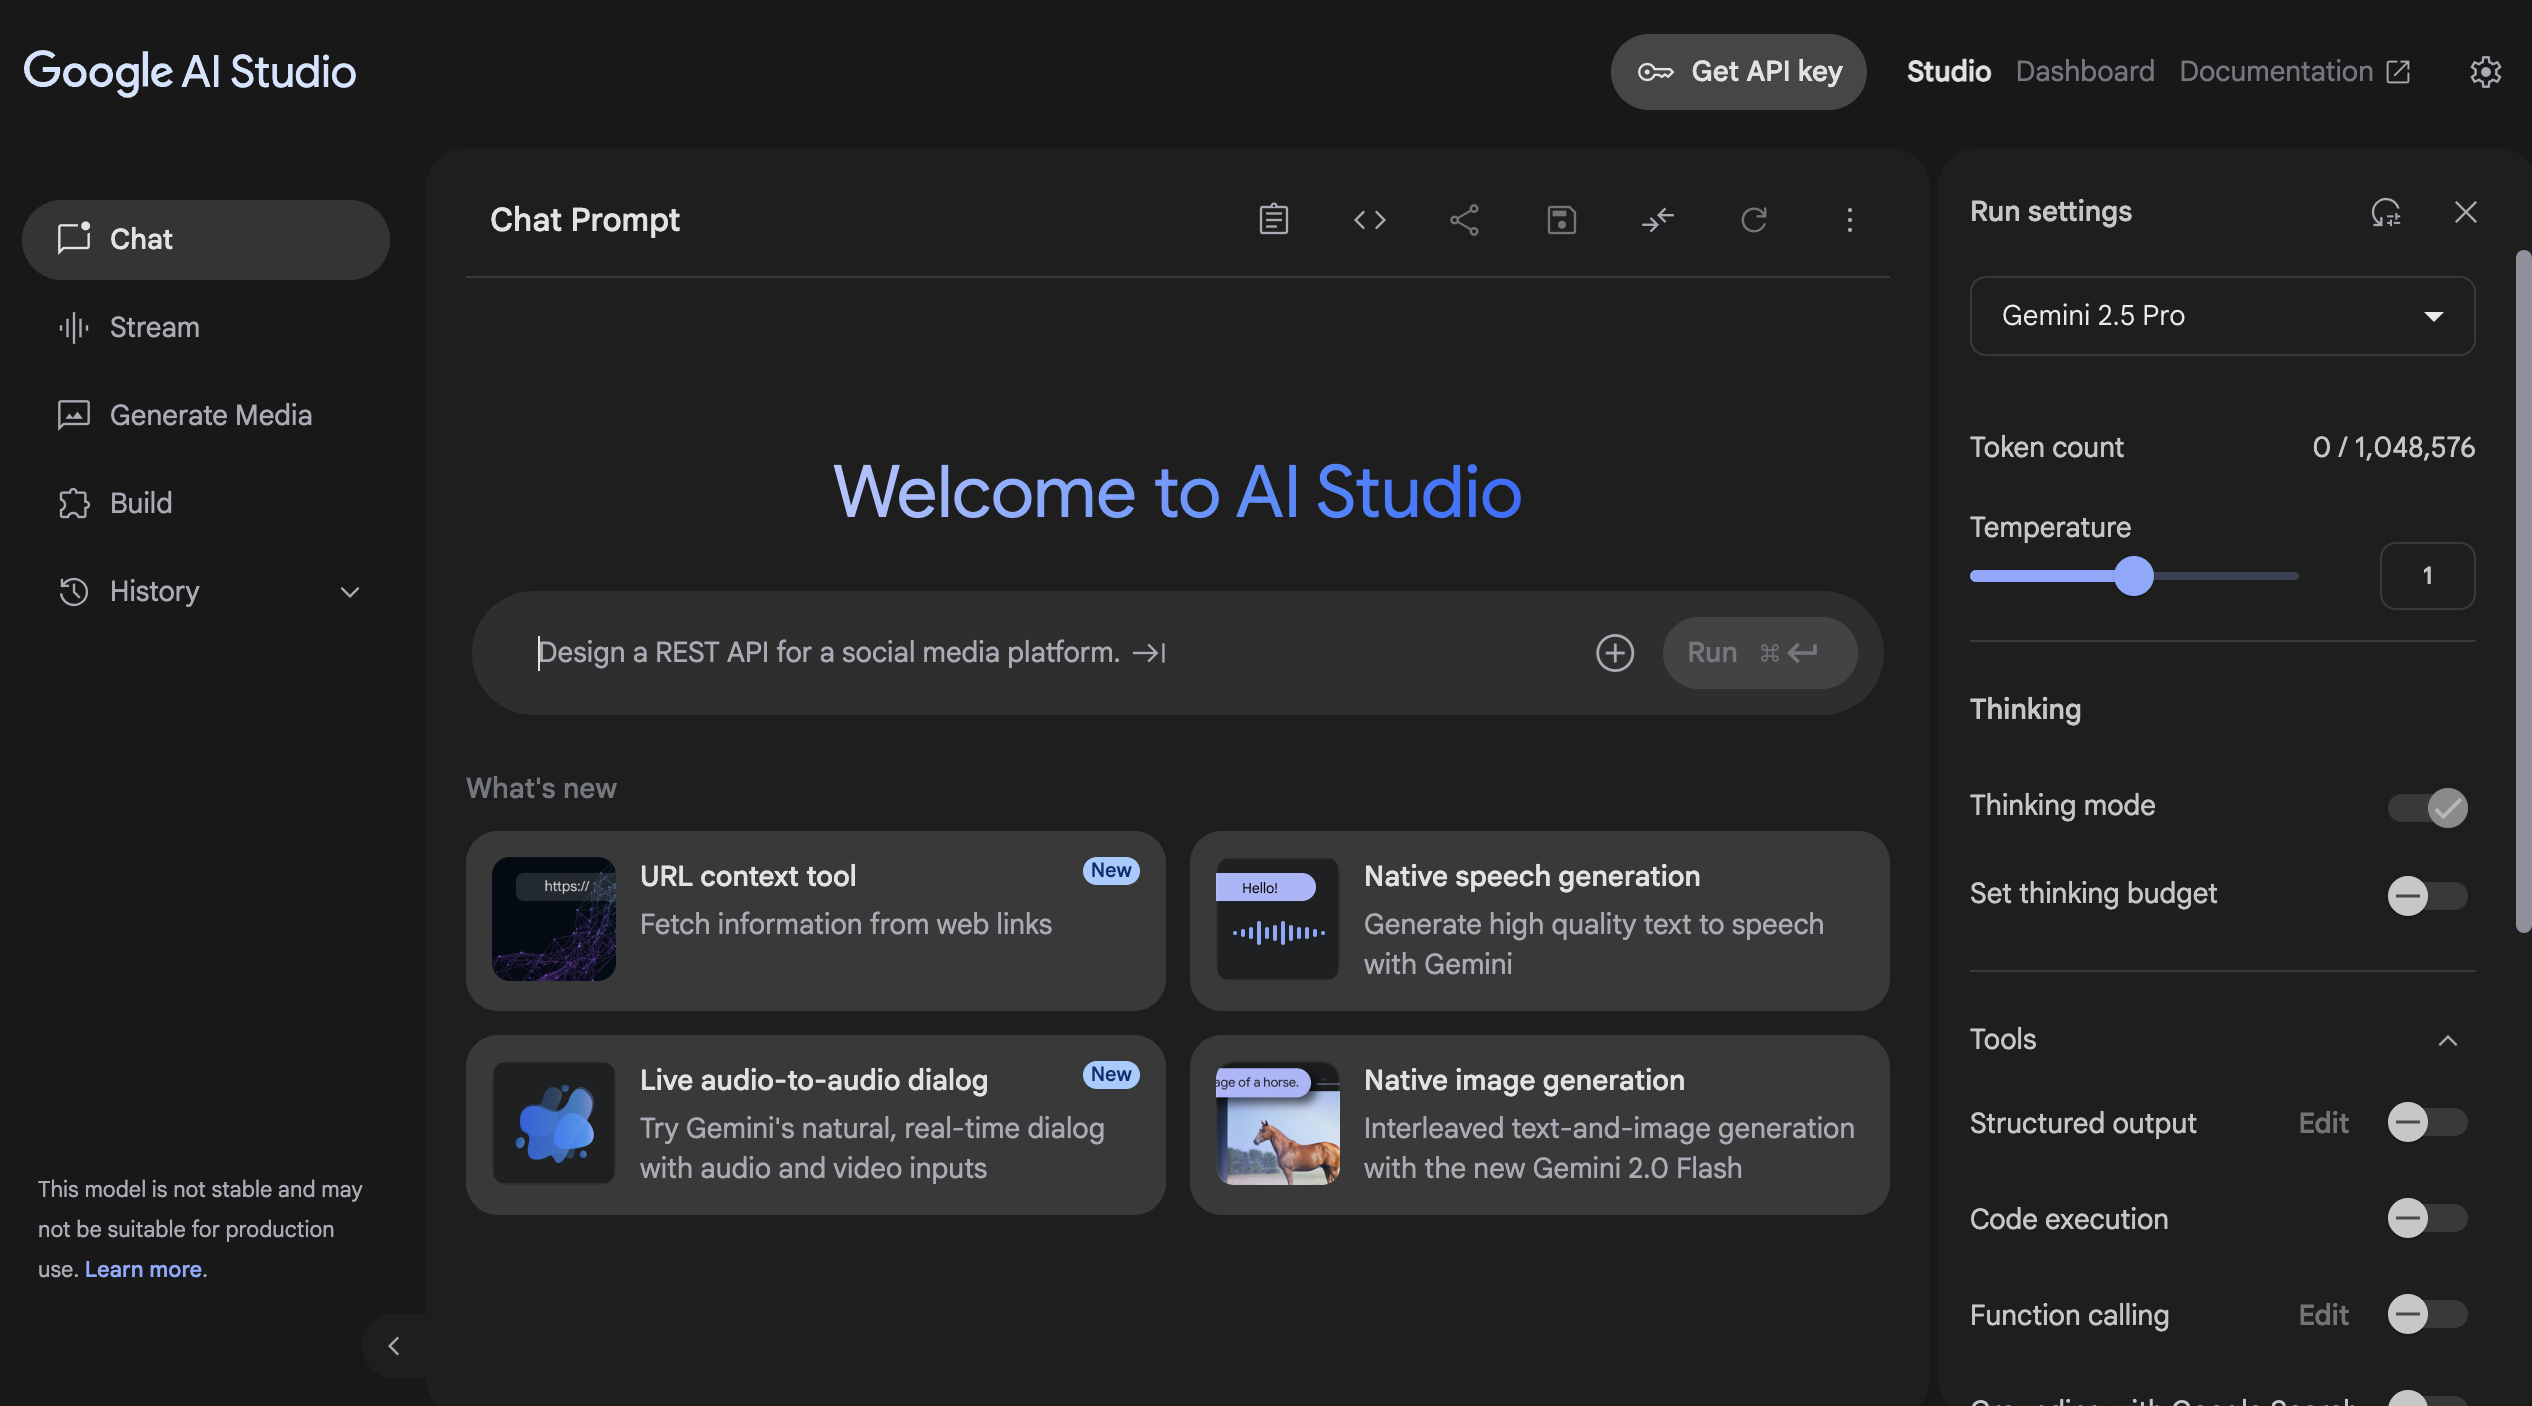
Task: Click the tab-insert arrow in prompt placeholder
Action: click(x=1149, y=653)
